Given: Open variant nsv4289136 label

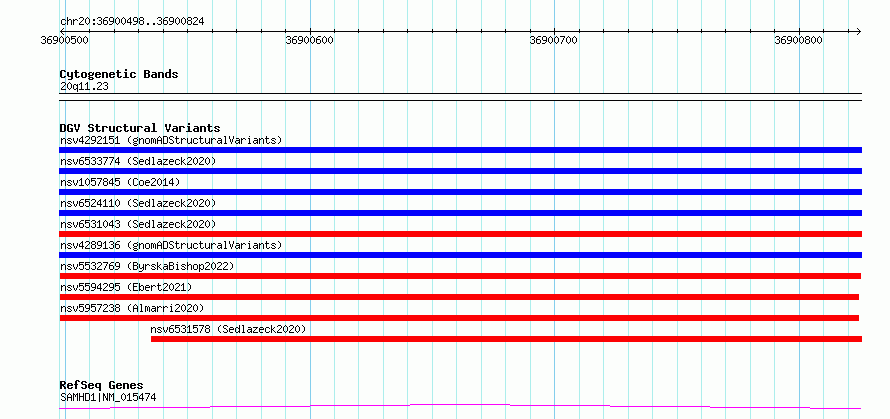Looking at the screenshot, I should click(x=171, y=245).
